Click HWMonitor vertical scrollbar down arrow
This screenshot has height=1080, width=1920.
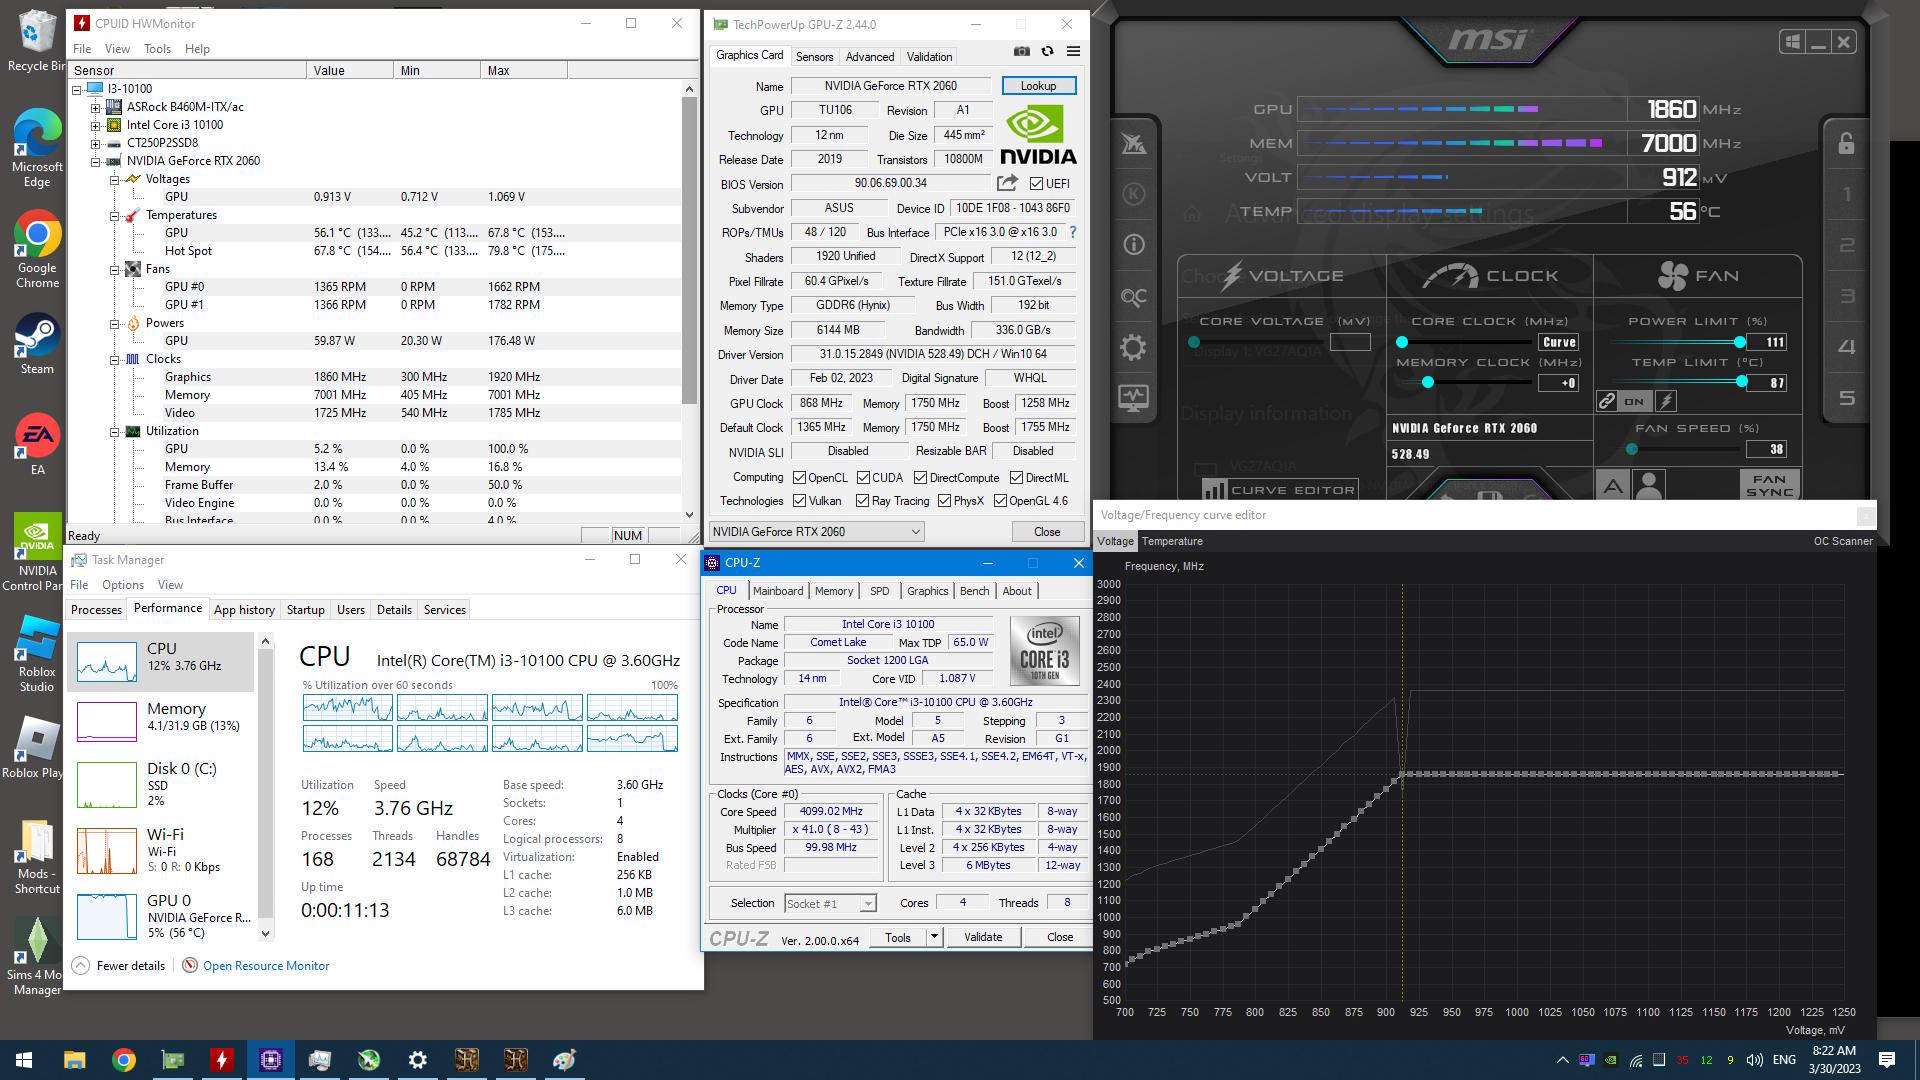pos(689,515)
